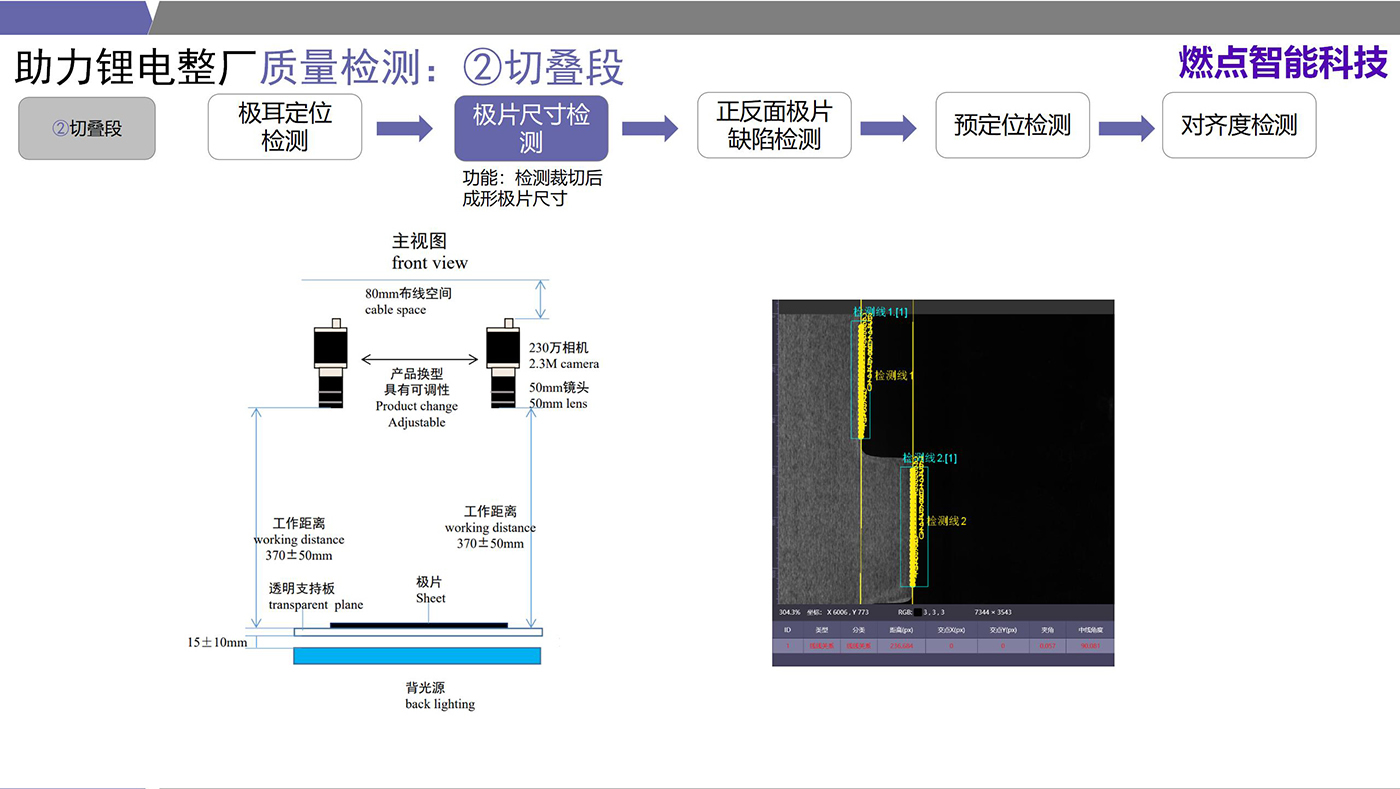
Task: Click the 预定位检测 step box
Action: pyautogui.click(x=1012, y=126)
